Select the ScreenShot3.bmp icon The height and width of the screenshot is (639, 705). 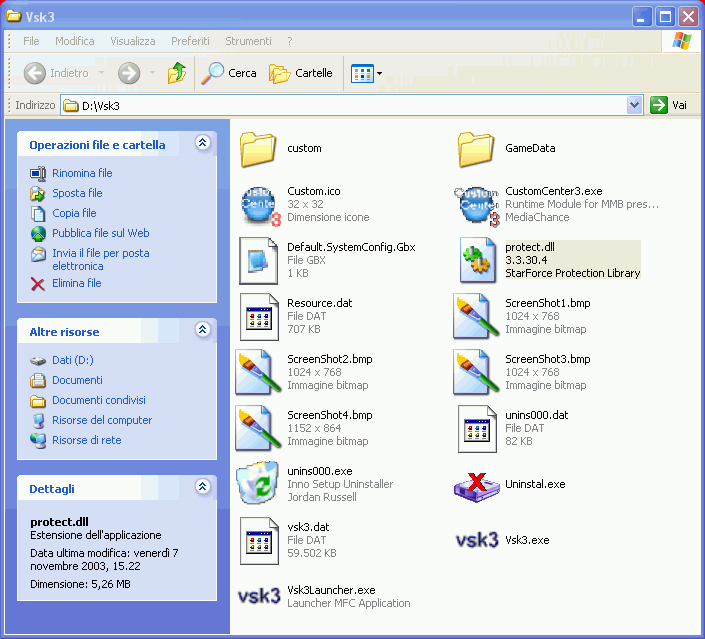point(476,372)
